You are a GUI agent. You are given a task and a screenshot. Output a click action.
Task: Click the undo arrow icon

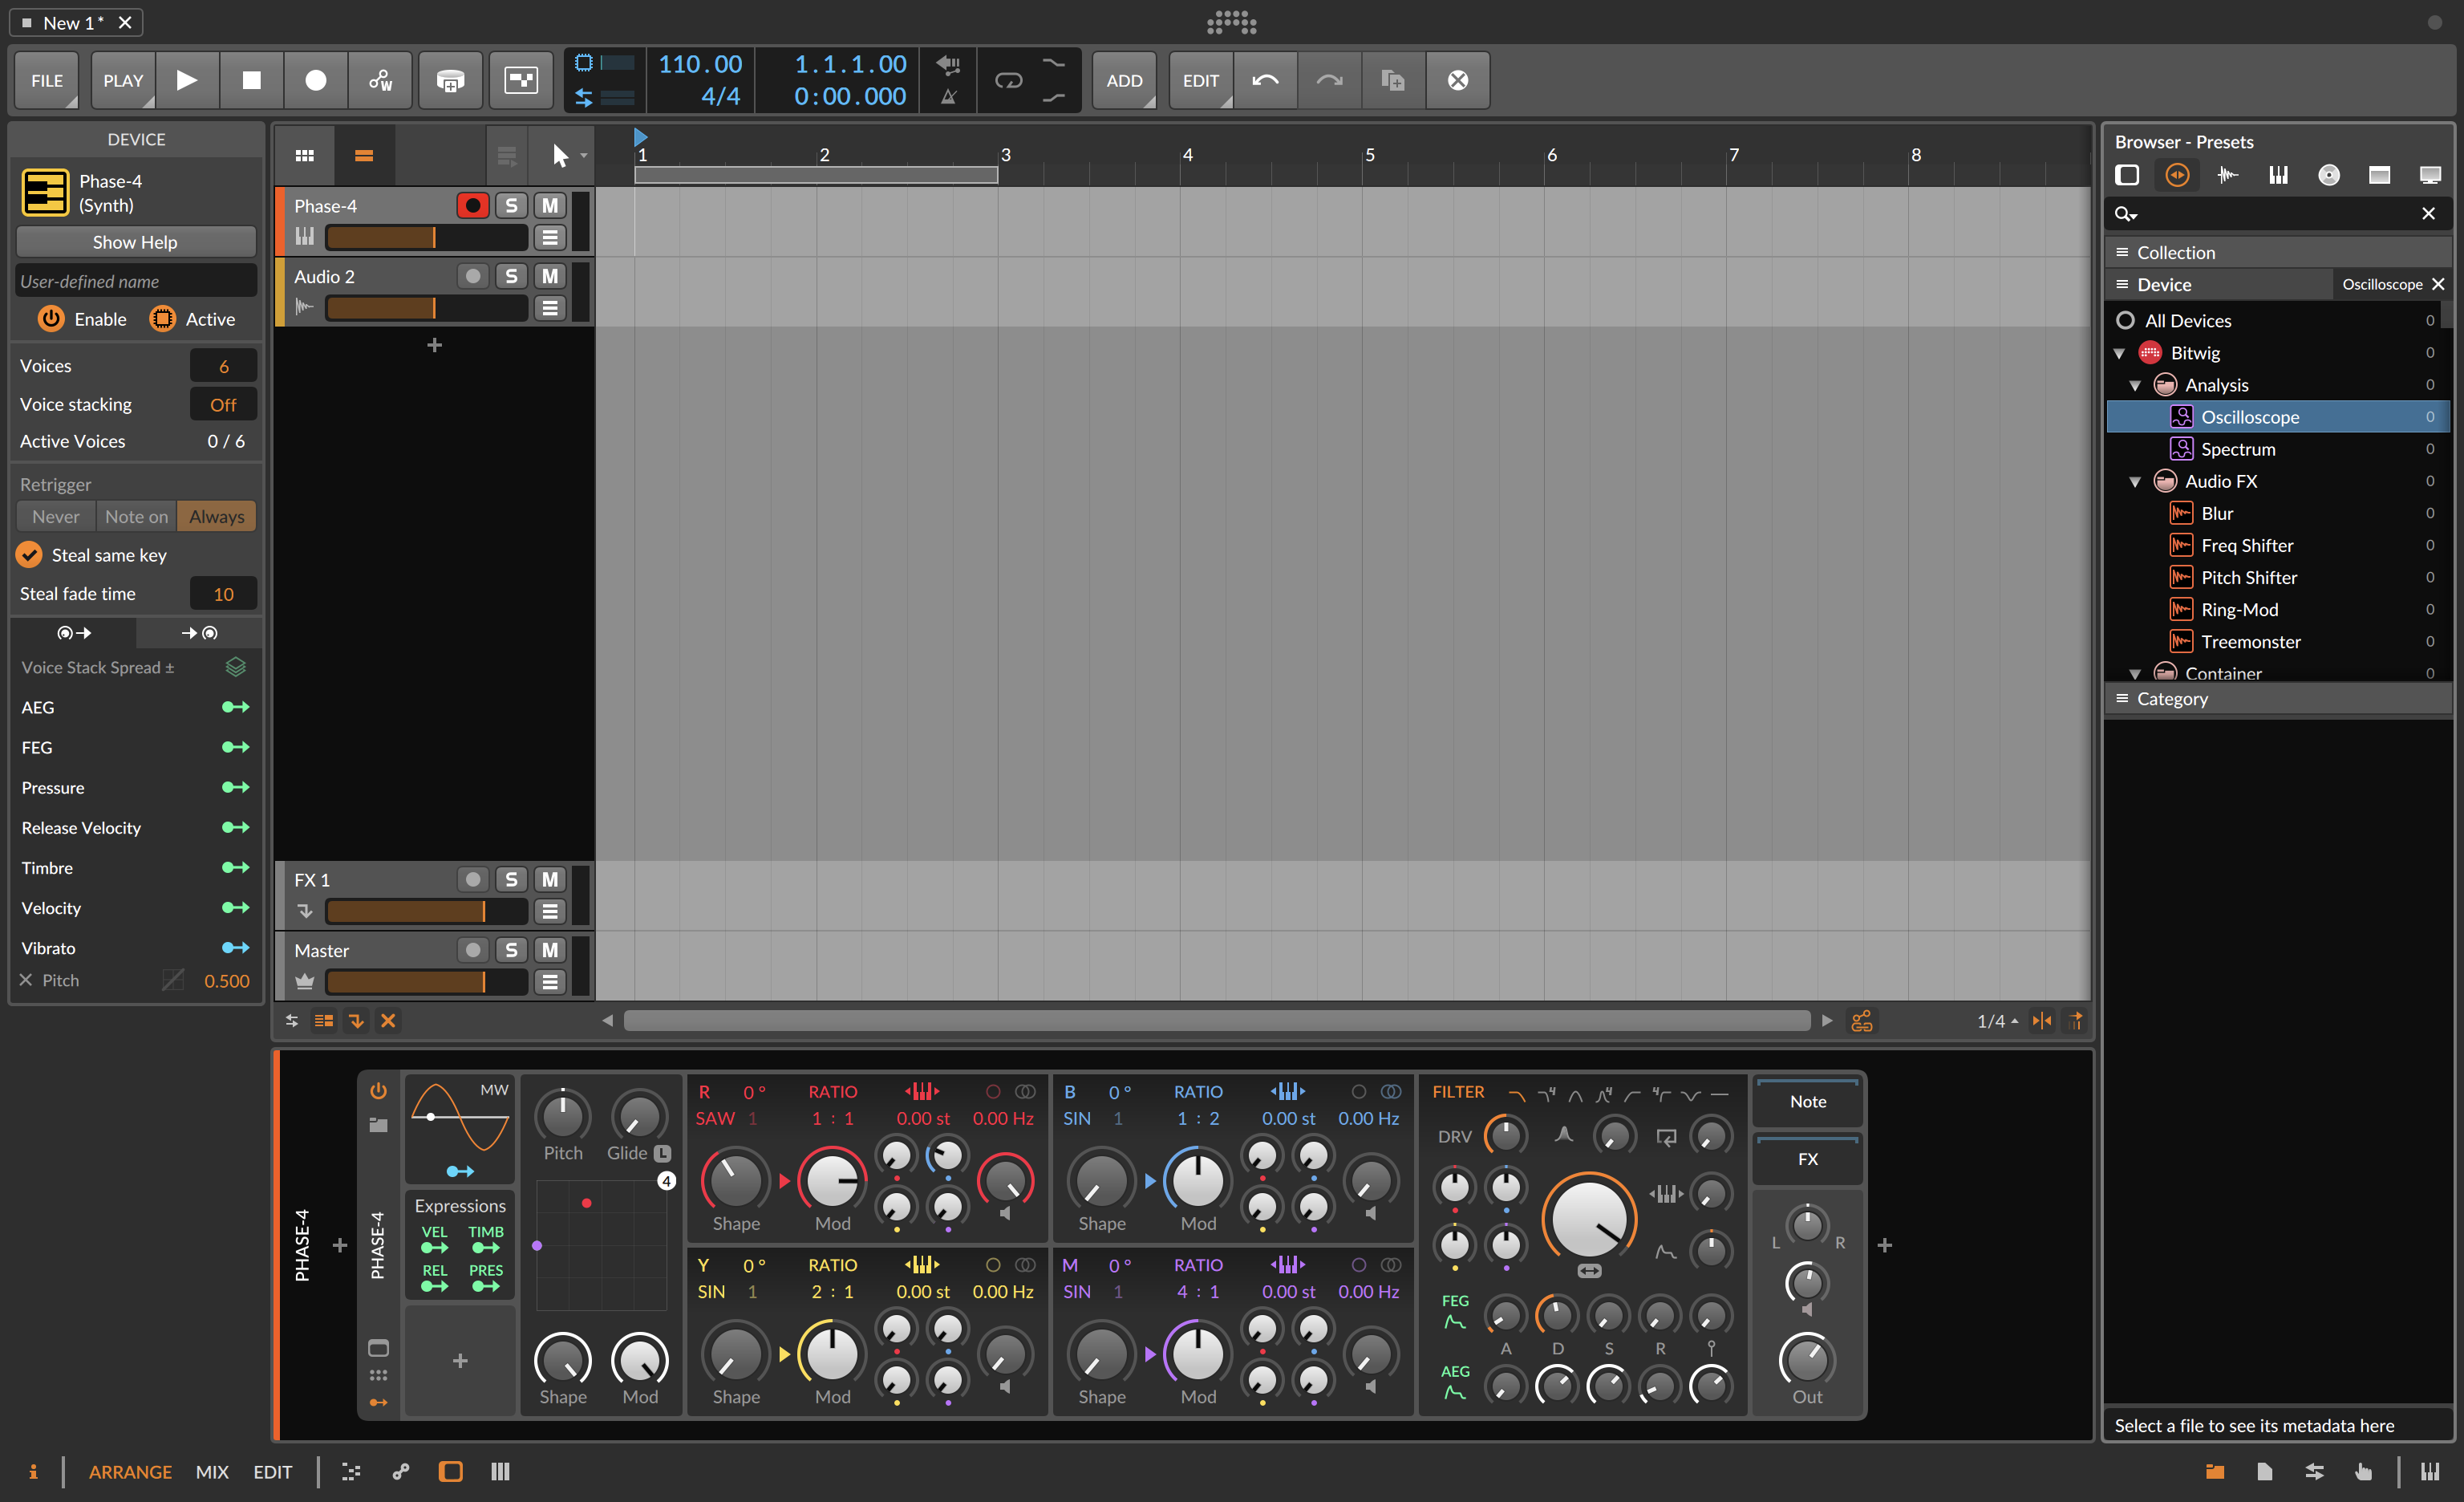[1265, 80]
